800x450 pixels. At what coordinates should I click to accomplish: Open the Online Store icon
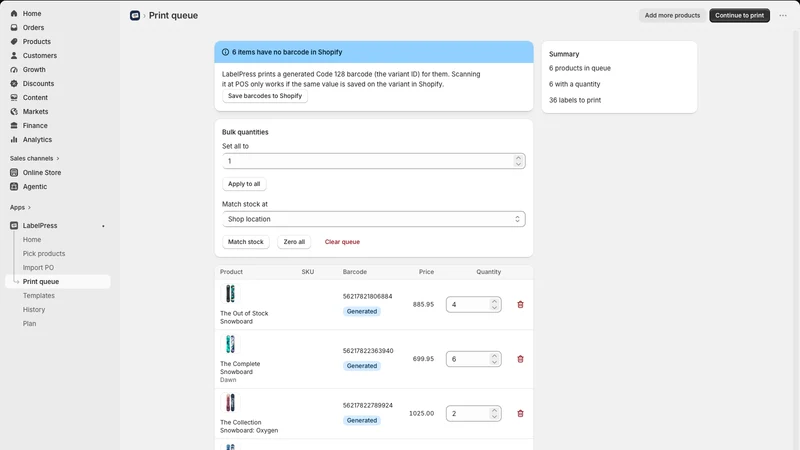[x=14, y=172]
